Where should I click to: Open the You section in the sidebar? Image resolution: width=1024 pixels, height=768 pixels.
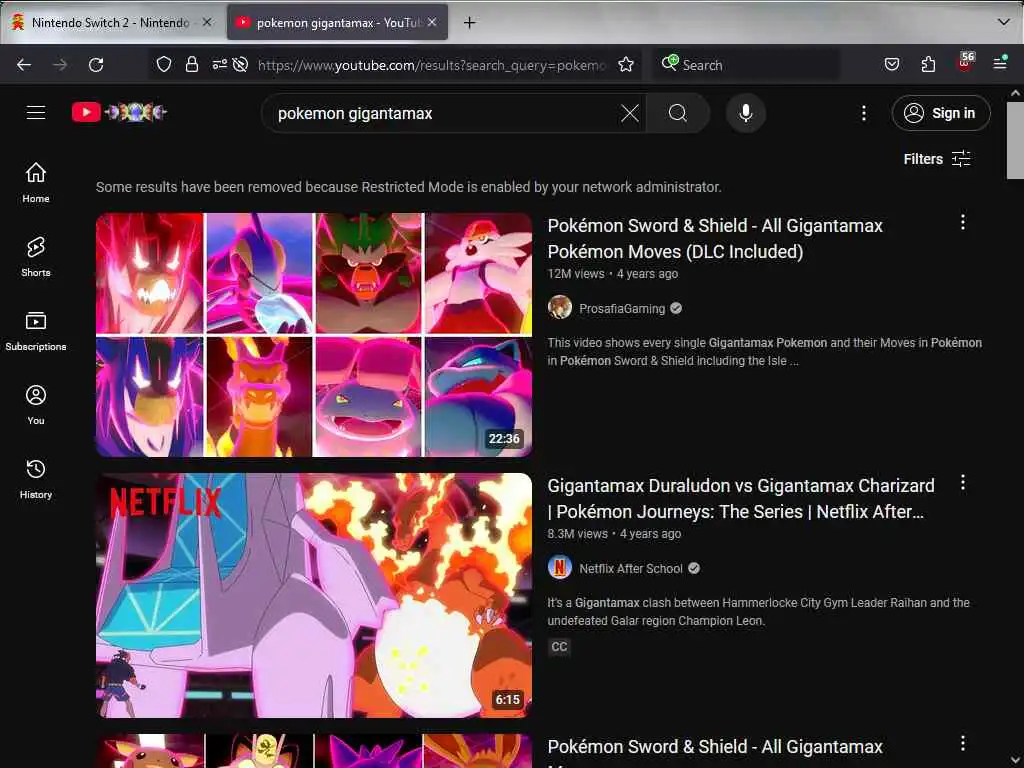[x=36, y=405]
